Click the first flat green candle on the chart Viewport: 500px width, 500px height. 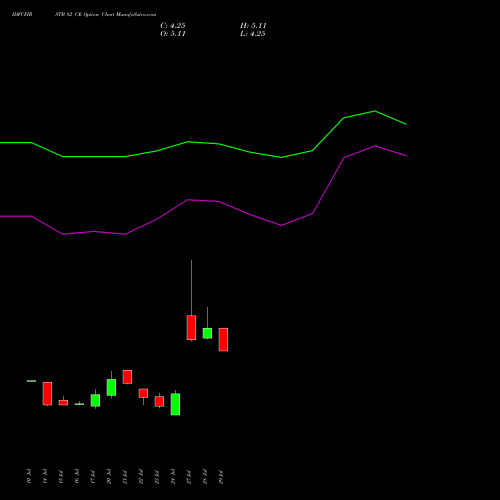31,381
